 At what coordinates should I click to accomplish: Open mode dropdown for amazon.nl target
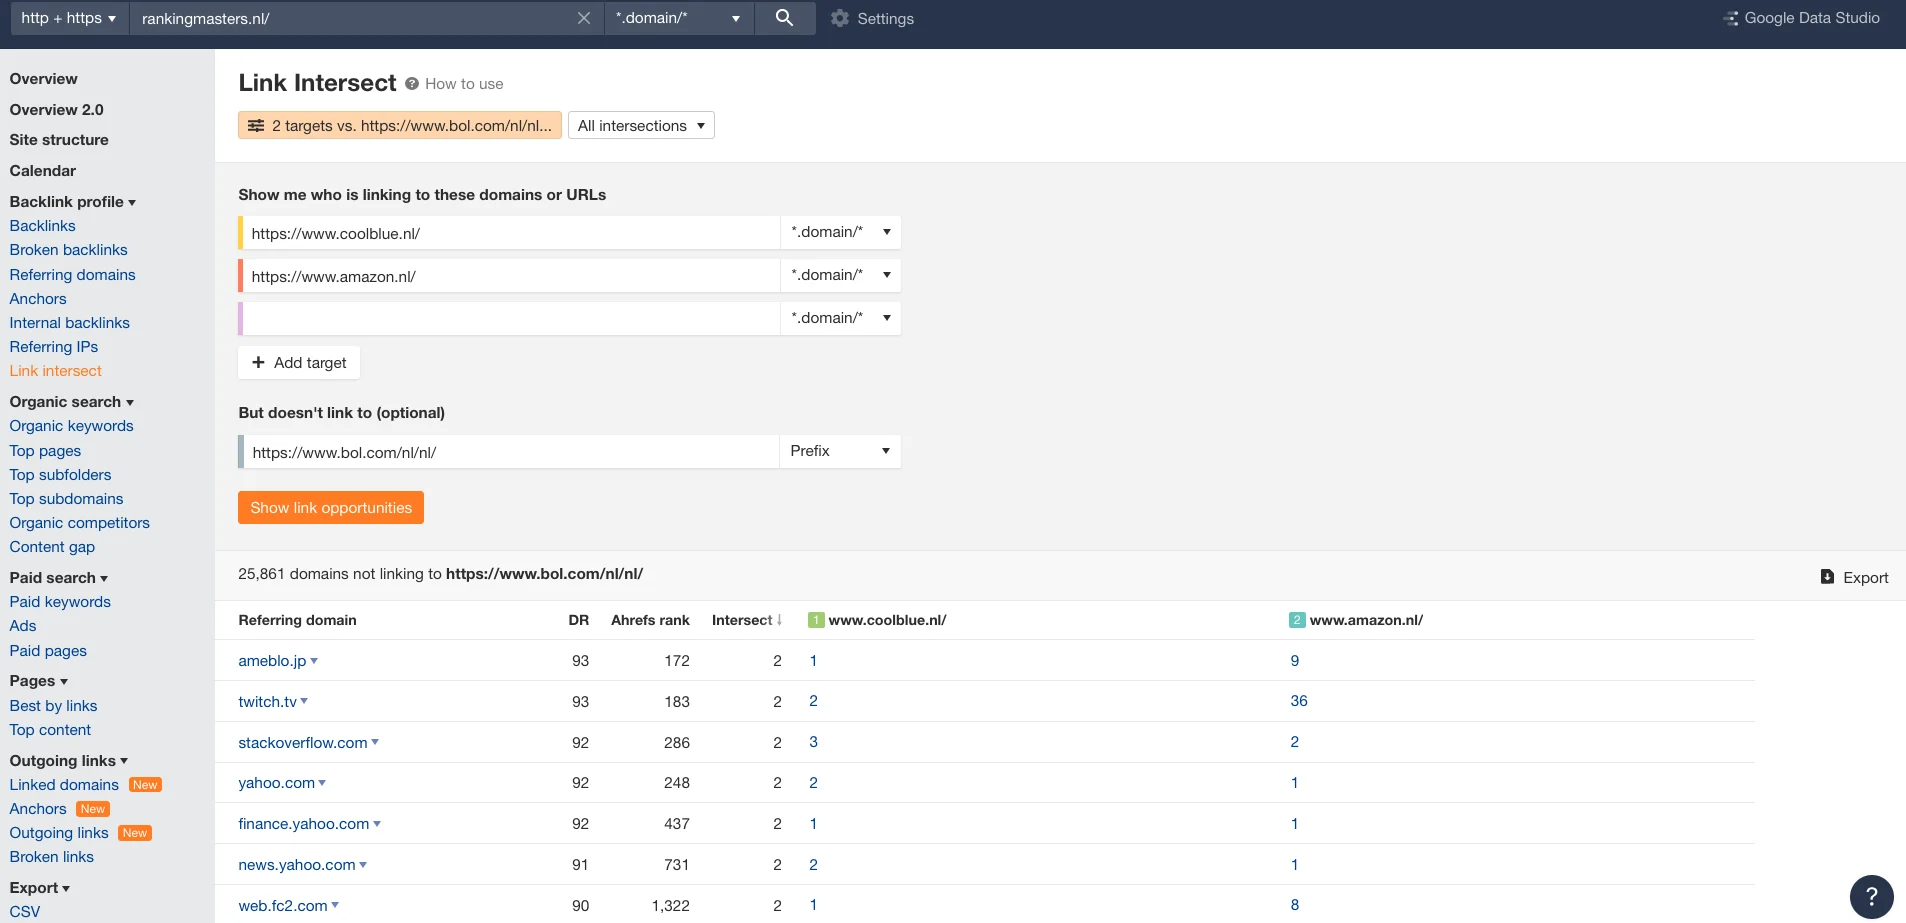click(x=840, y=275)
